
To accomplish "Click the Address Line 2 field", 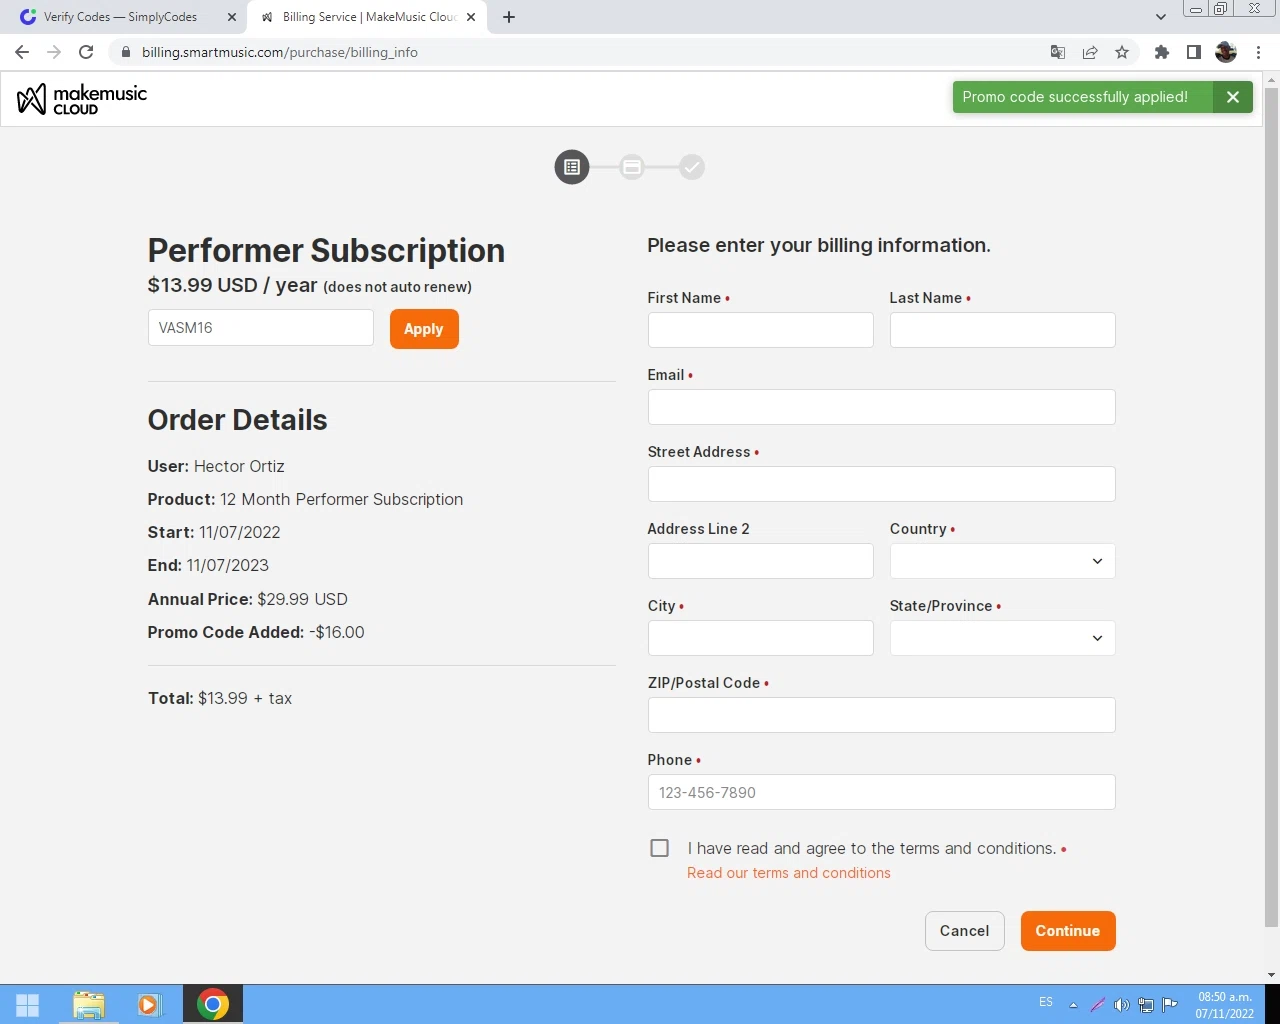I will 761,561.
